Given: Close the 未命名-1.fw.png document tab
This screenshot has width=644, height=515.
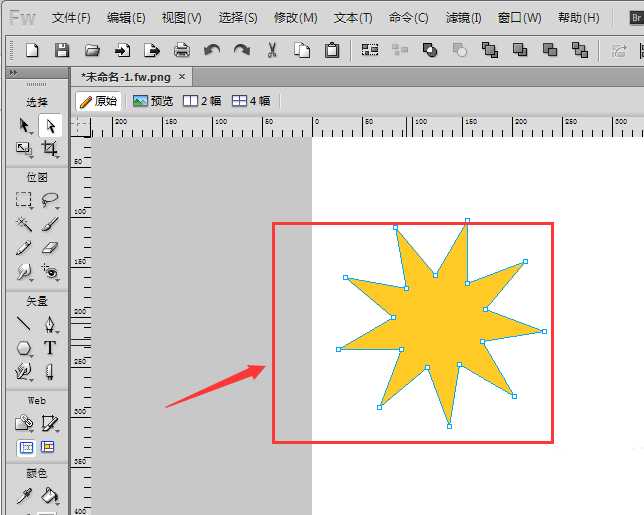Looking at the screenshot, I should click(178, 75).
